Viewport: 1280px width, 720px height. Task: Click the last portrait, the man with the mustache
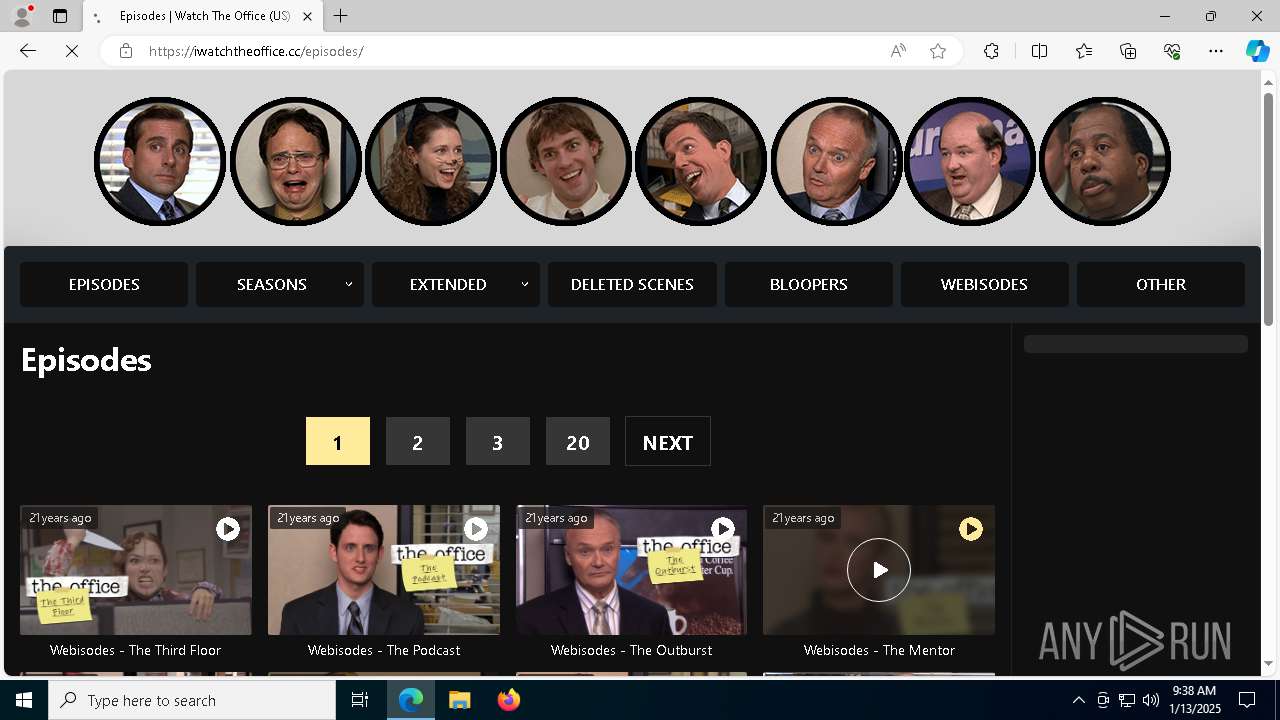1105,161
